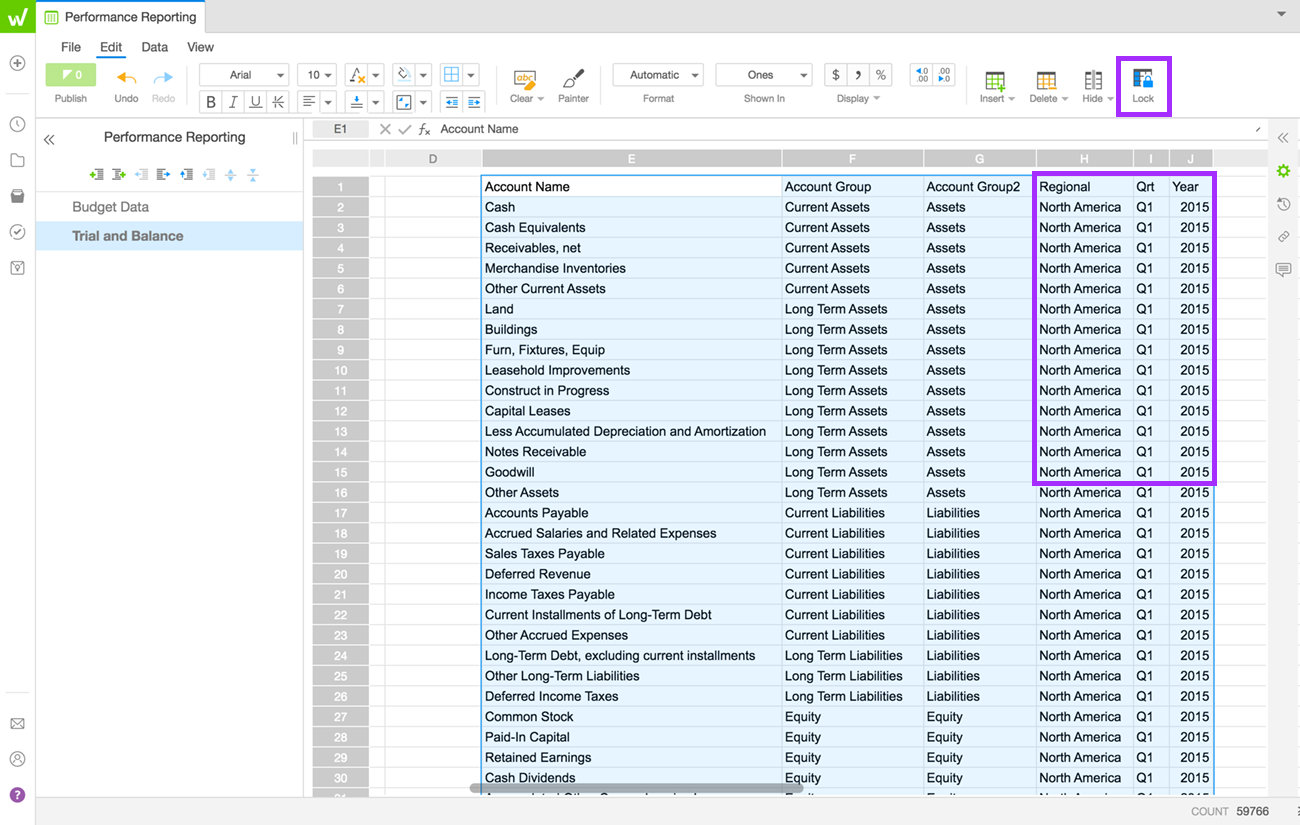Toggle bold formatting

tap(211, 102)
